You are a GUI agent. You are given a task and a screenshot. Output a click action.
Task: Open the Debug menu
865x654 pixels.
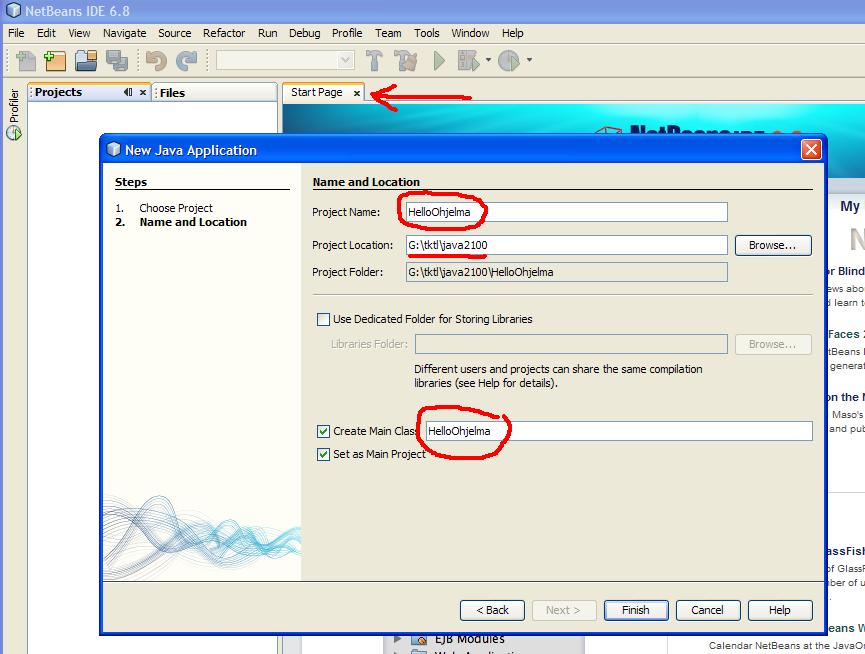(x=305, y=33)
